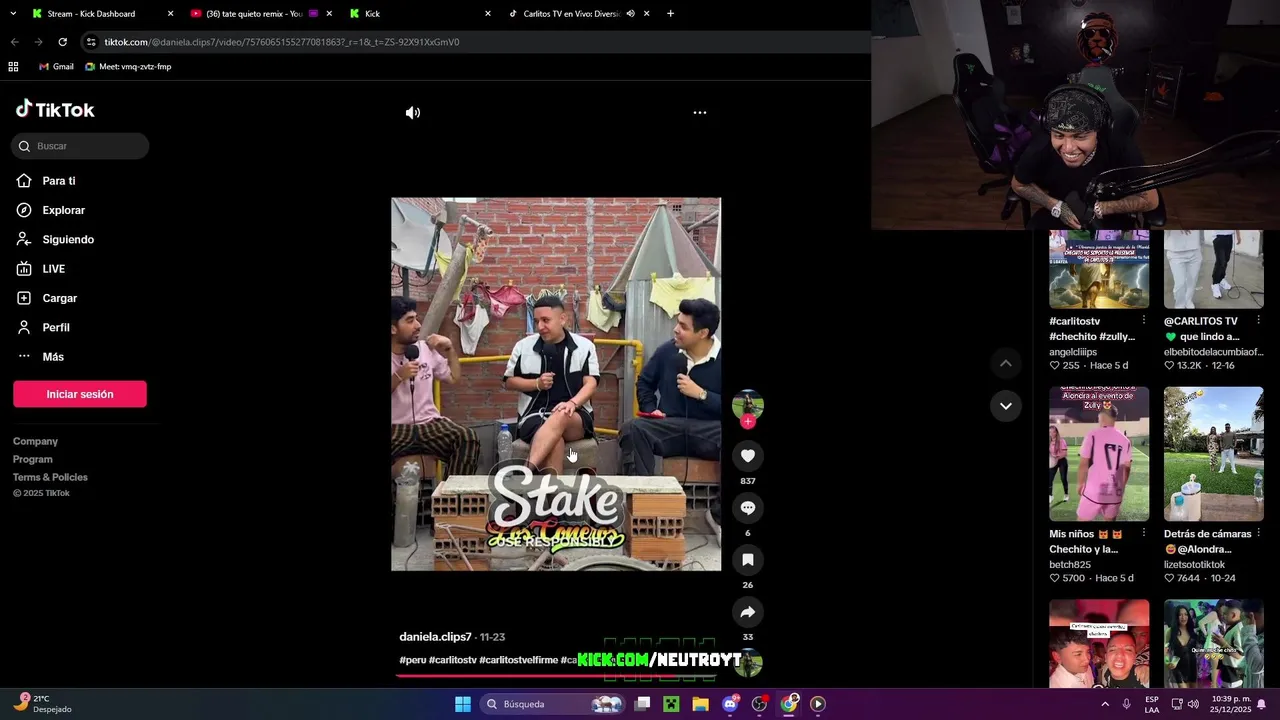Like the video with the heart icon
This screenshot has height=720, width=1280.
[747, 456]
